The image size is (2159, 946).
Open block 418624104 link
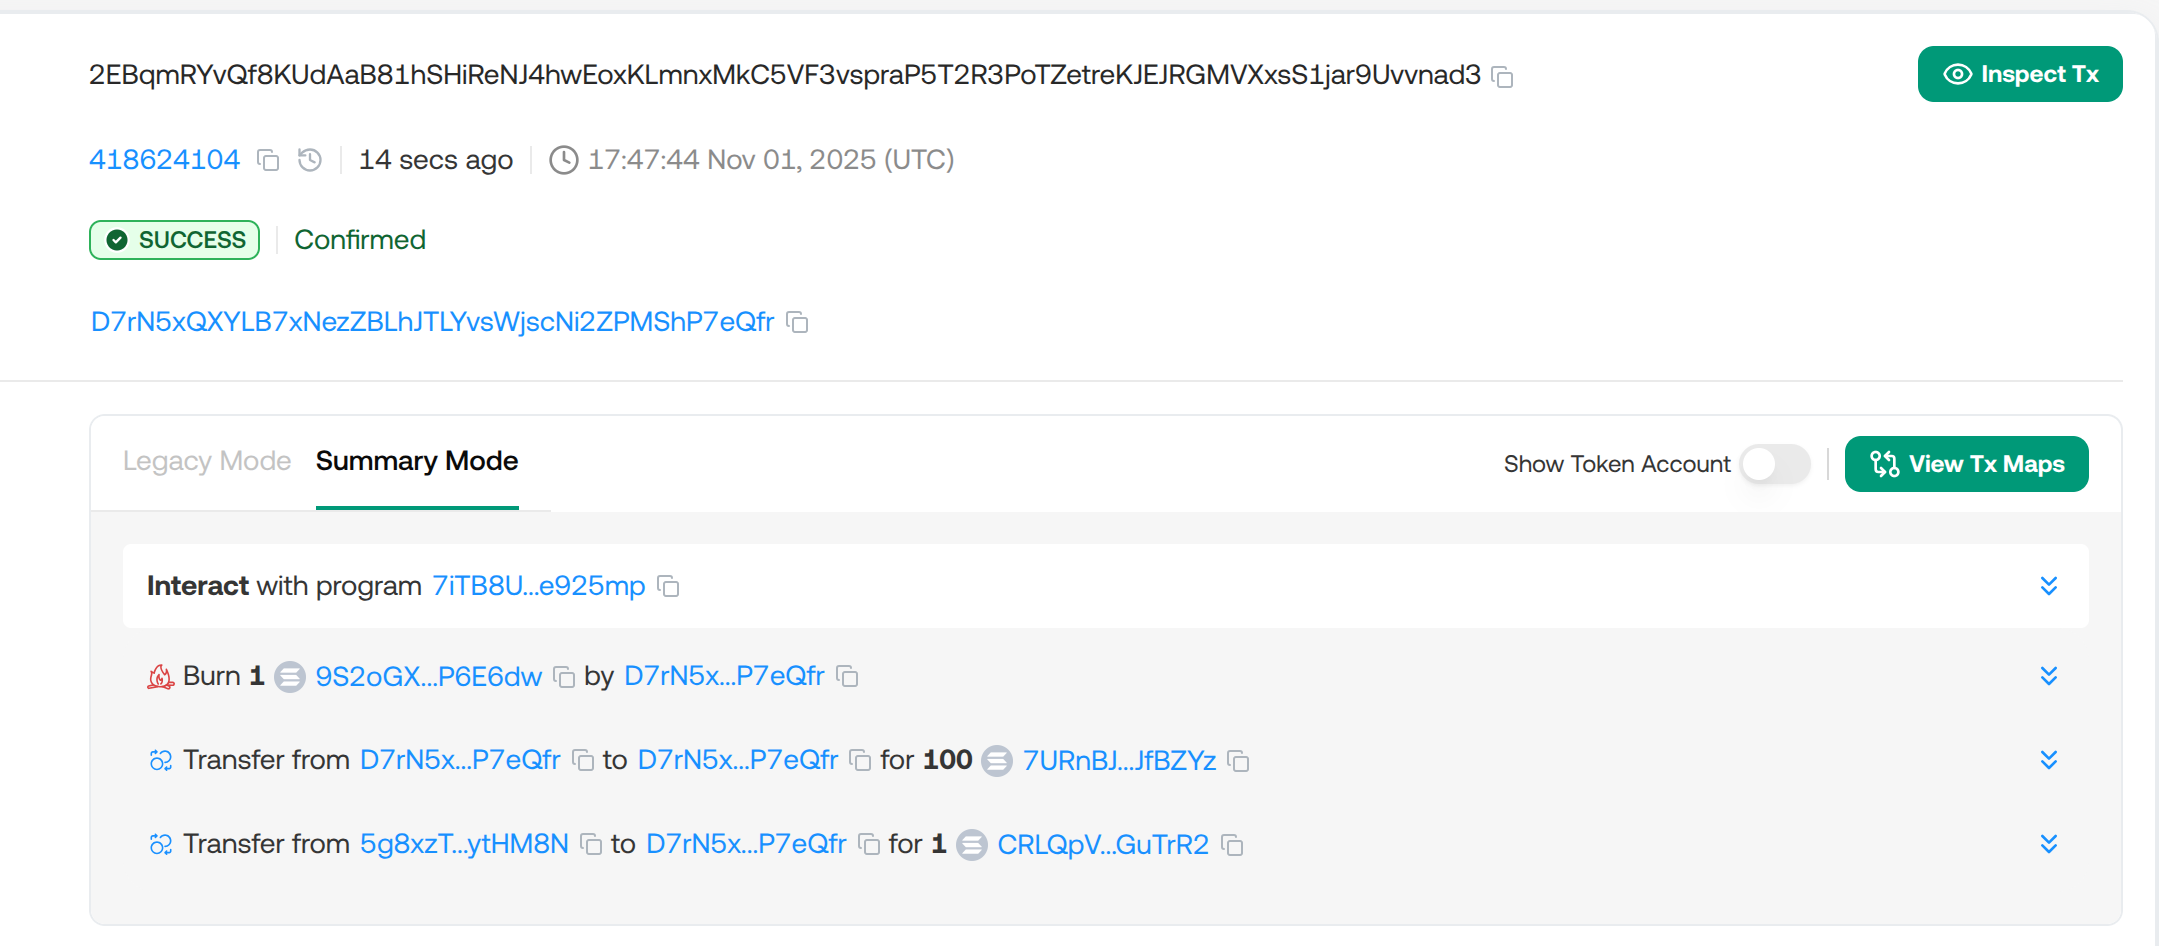(165, 160)
